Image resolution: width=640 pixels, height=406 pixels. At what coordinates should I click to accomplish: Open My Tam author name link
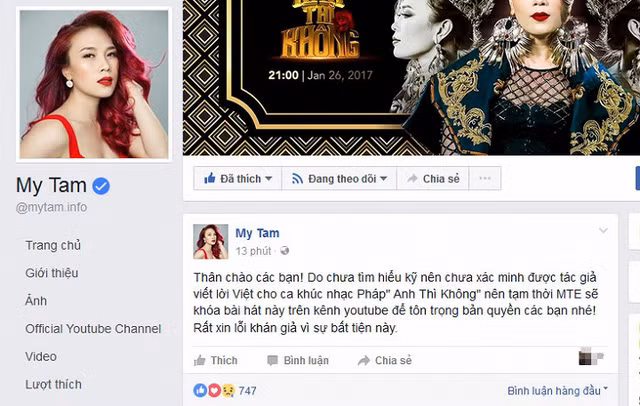(x=257, y=233)
